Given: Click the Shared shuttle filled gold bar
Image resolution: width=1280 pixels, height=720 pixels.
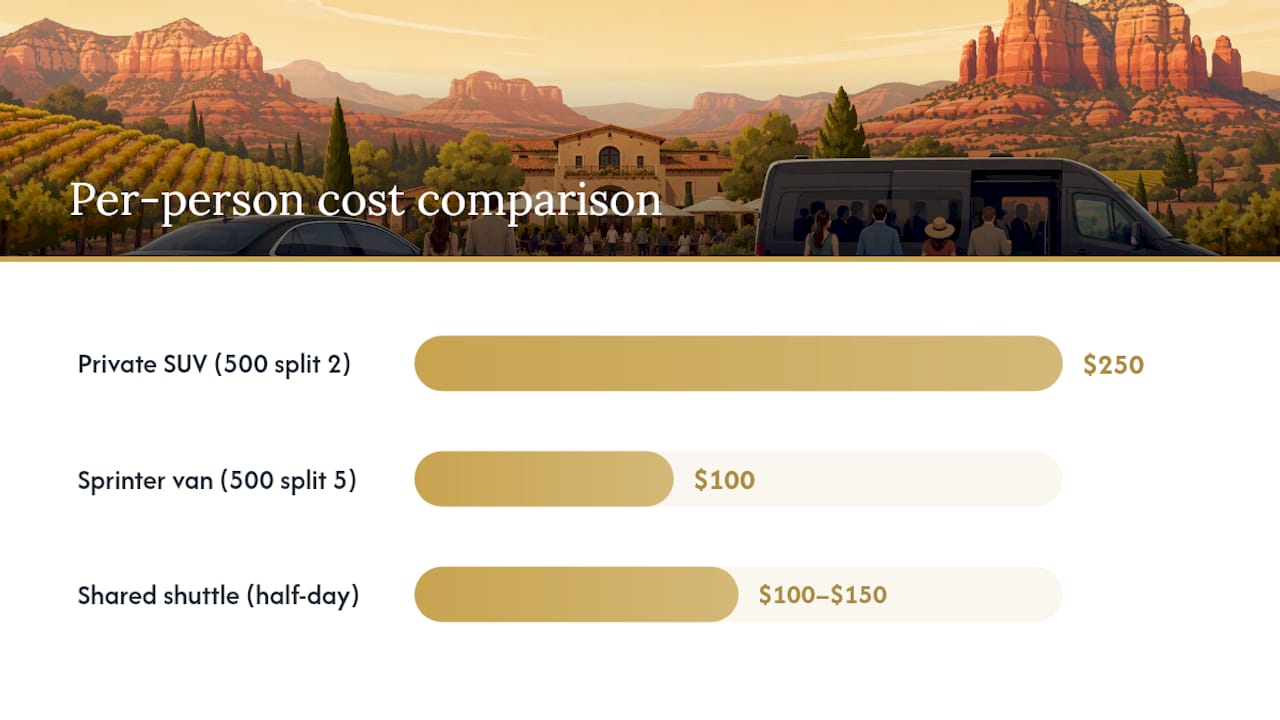Looking at the screenshot, I should 576,595.
